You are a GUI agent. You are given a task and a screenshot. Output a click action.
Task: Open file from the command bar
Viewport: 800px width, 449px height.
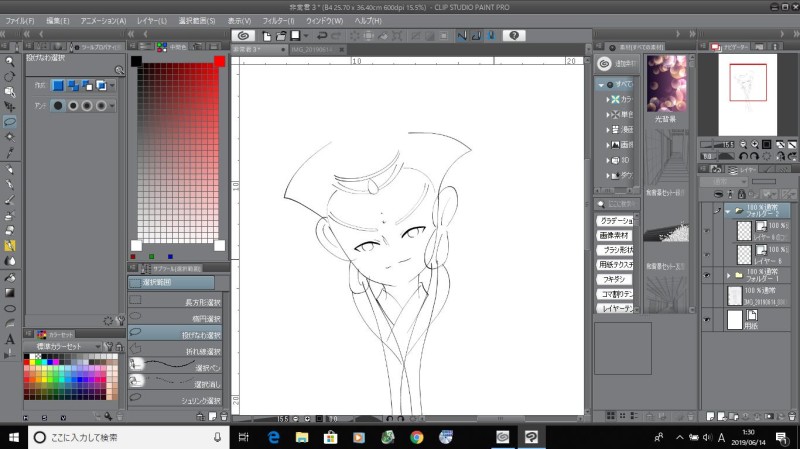pos(281,36)
